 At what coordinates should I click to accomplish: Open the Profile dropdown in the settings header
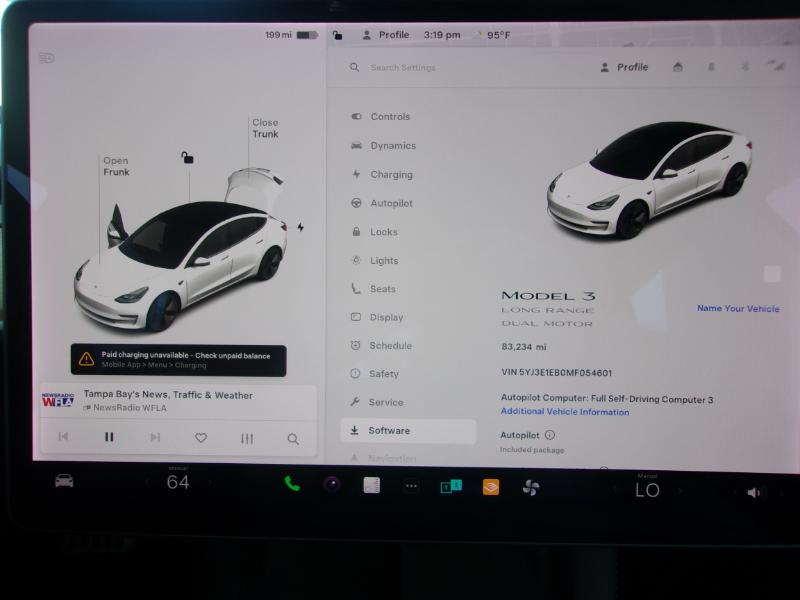[x=624, y=67]
